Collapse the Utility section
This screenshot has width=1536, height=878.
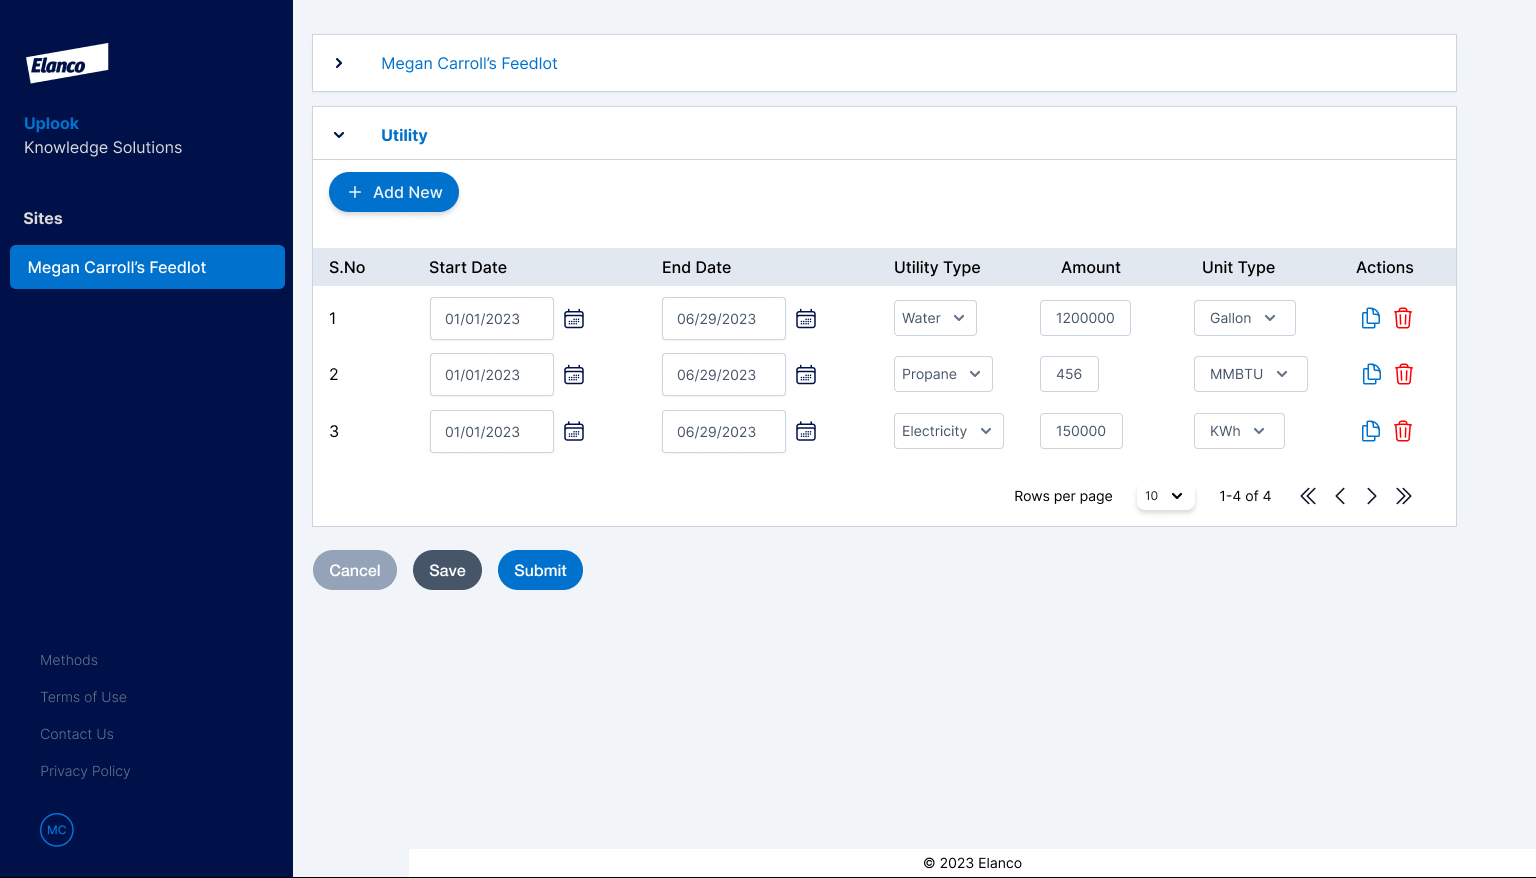coord(339,135)
